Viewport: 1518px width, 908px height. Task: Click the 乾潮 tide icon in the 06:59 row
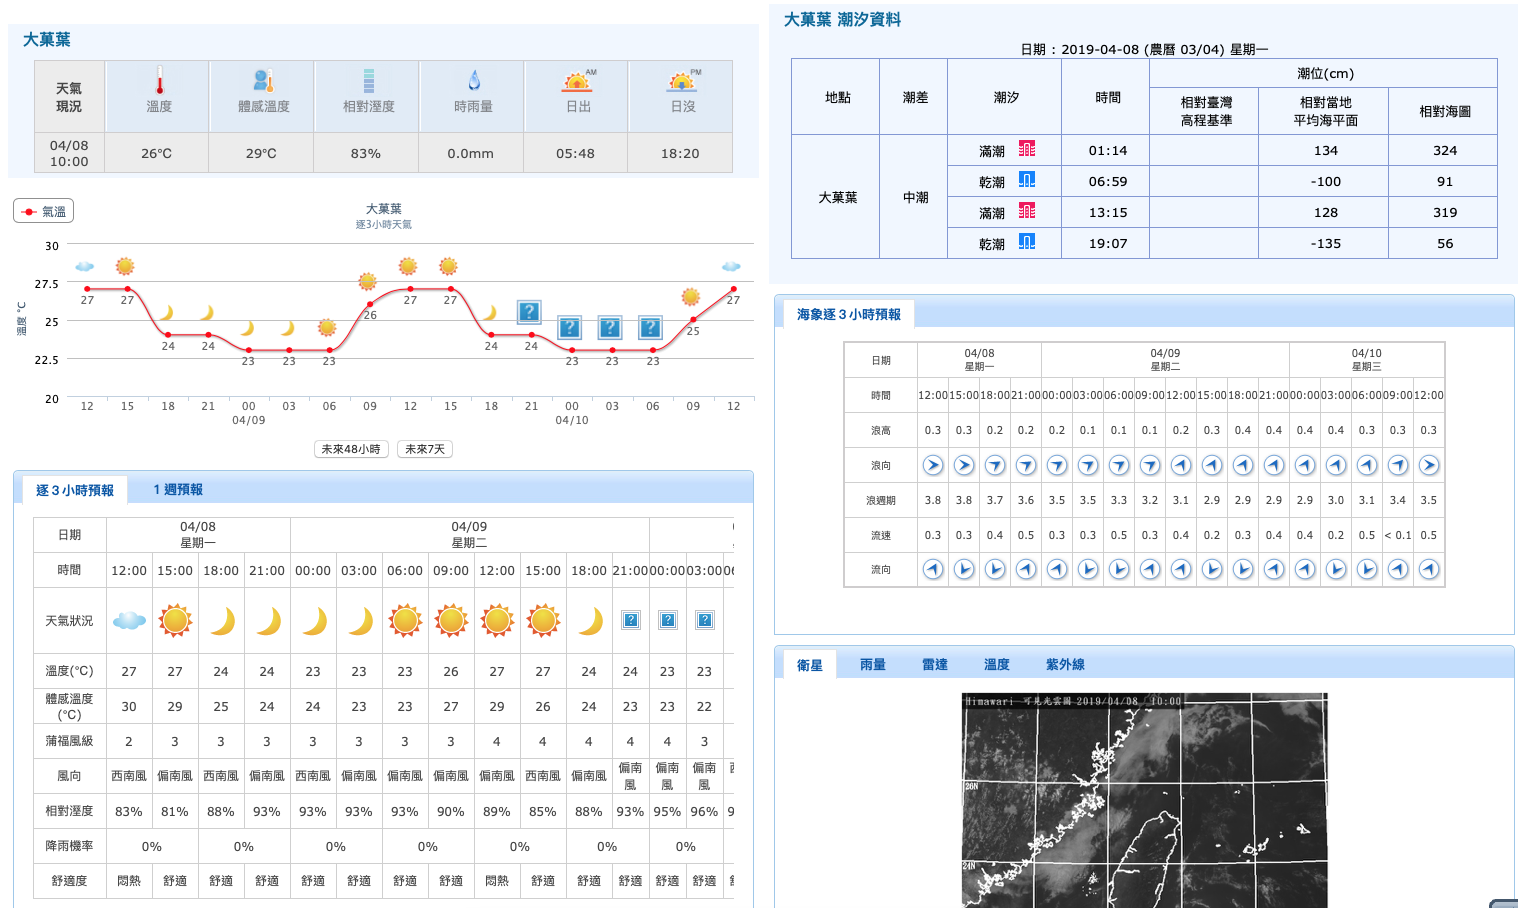tap(1027, 180)
